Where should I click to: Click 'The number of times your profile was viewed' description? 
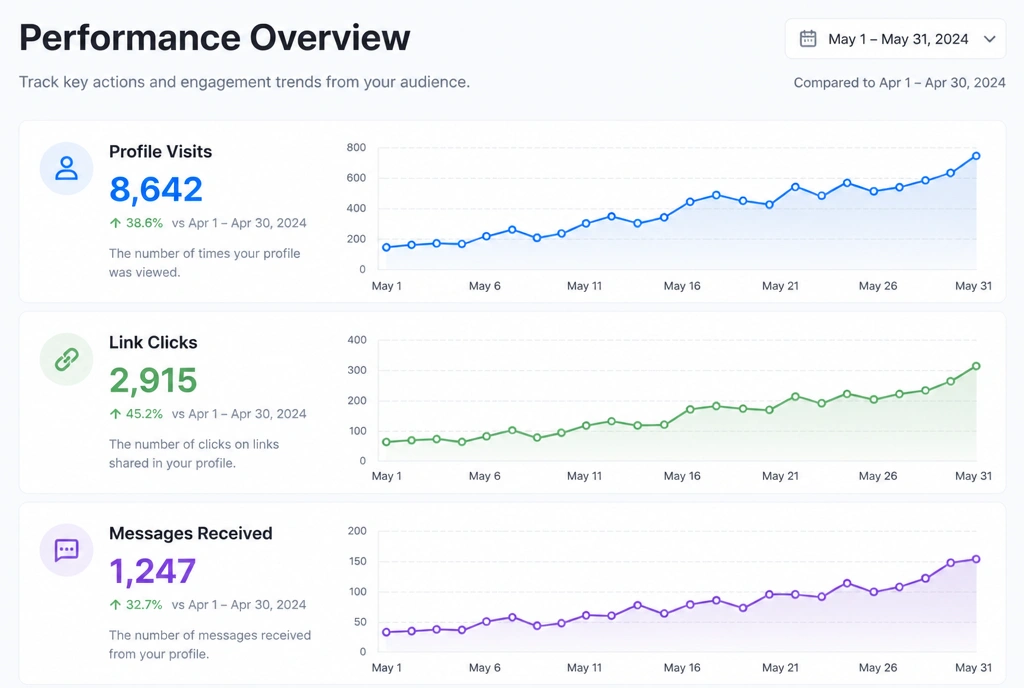[x=204, y=263]
